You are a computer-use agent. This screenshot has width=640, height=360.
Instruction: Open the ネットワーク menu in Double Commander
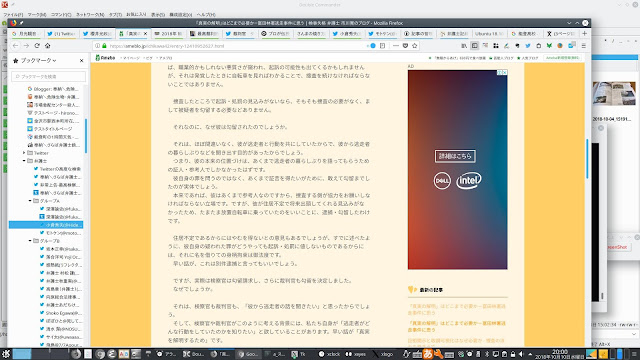(90, 15)
